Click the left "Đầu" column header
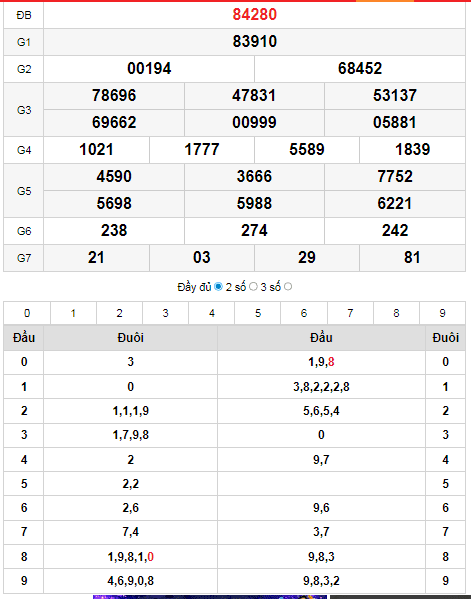Screen dimensions: 471x599 pos(24,338)
